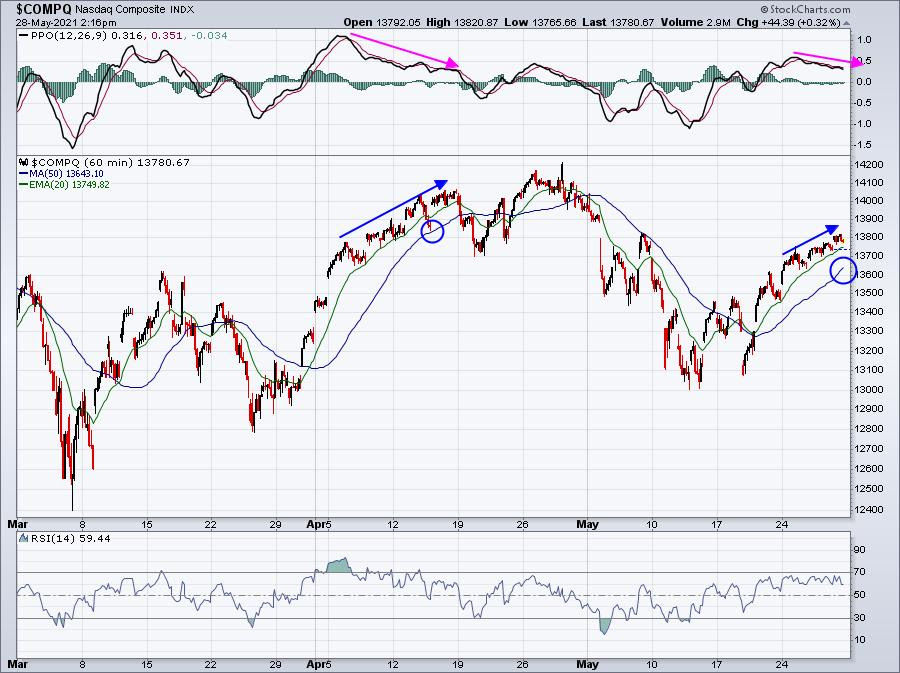900x673 pixels.
Task: Click the small up-triangle after the Chg value
Action: (x=847, y=23)
